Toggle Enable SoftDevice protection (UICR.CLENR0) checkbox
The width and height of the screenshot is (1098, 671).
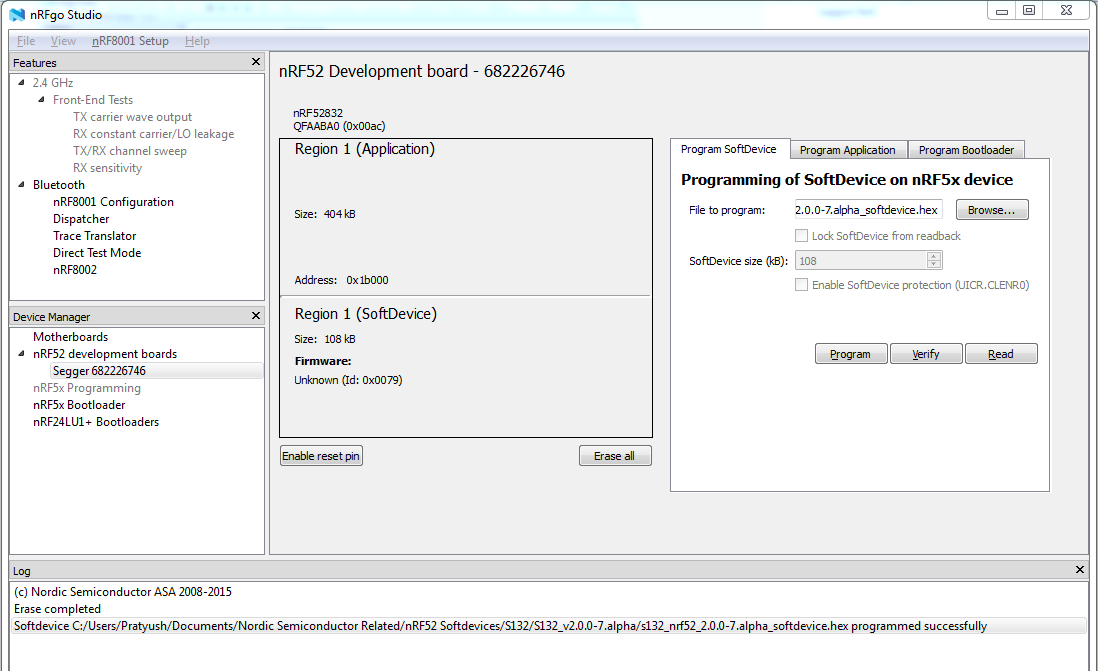[801, 284]
